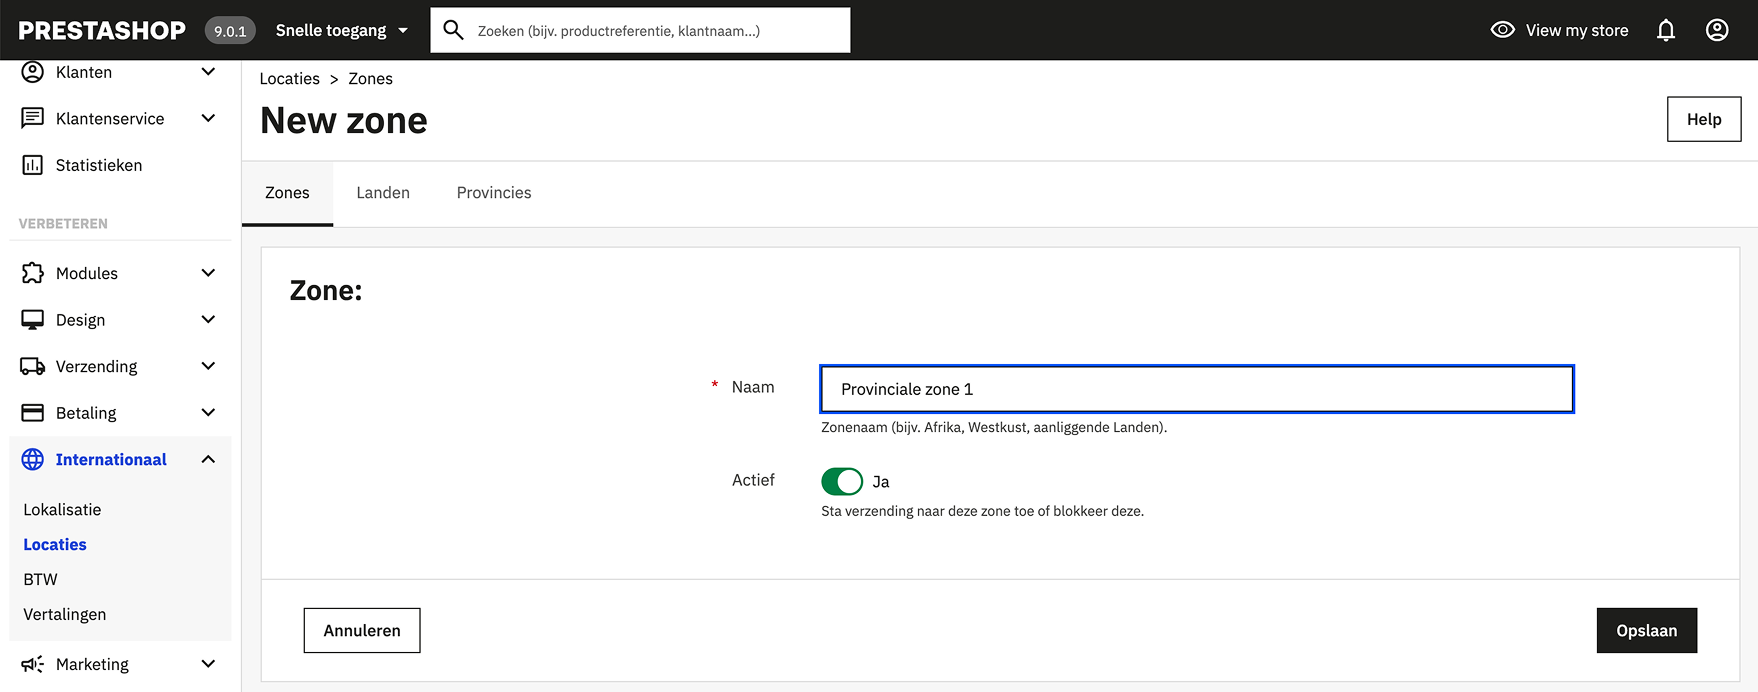The image size is (1758, 692).
Task: Click the 9.0.1 version badge
Action: 230,31
